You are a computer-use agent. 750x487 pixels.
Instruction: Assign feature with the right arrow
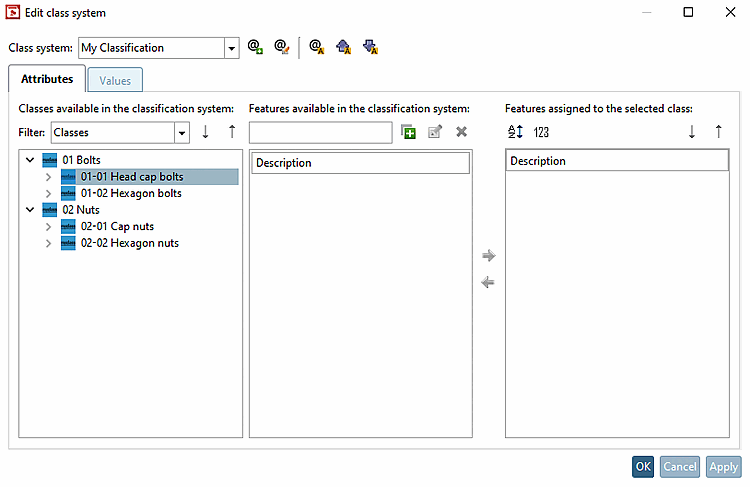pyautogui.click(x=488, y=256)
